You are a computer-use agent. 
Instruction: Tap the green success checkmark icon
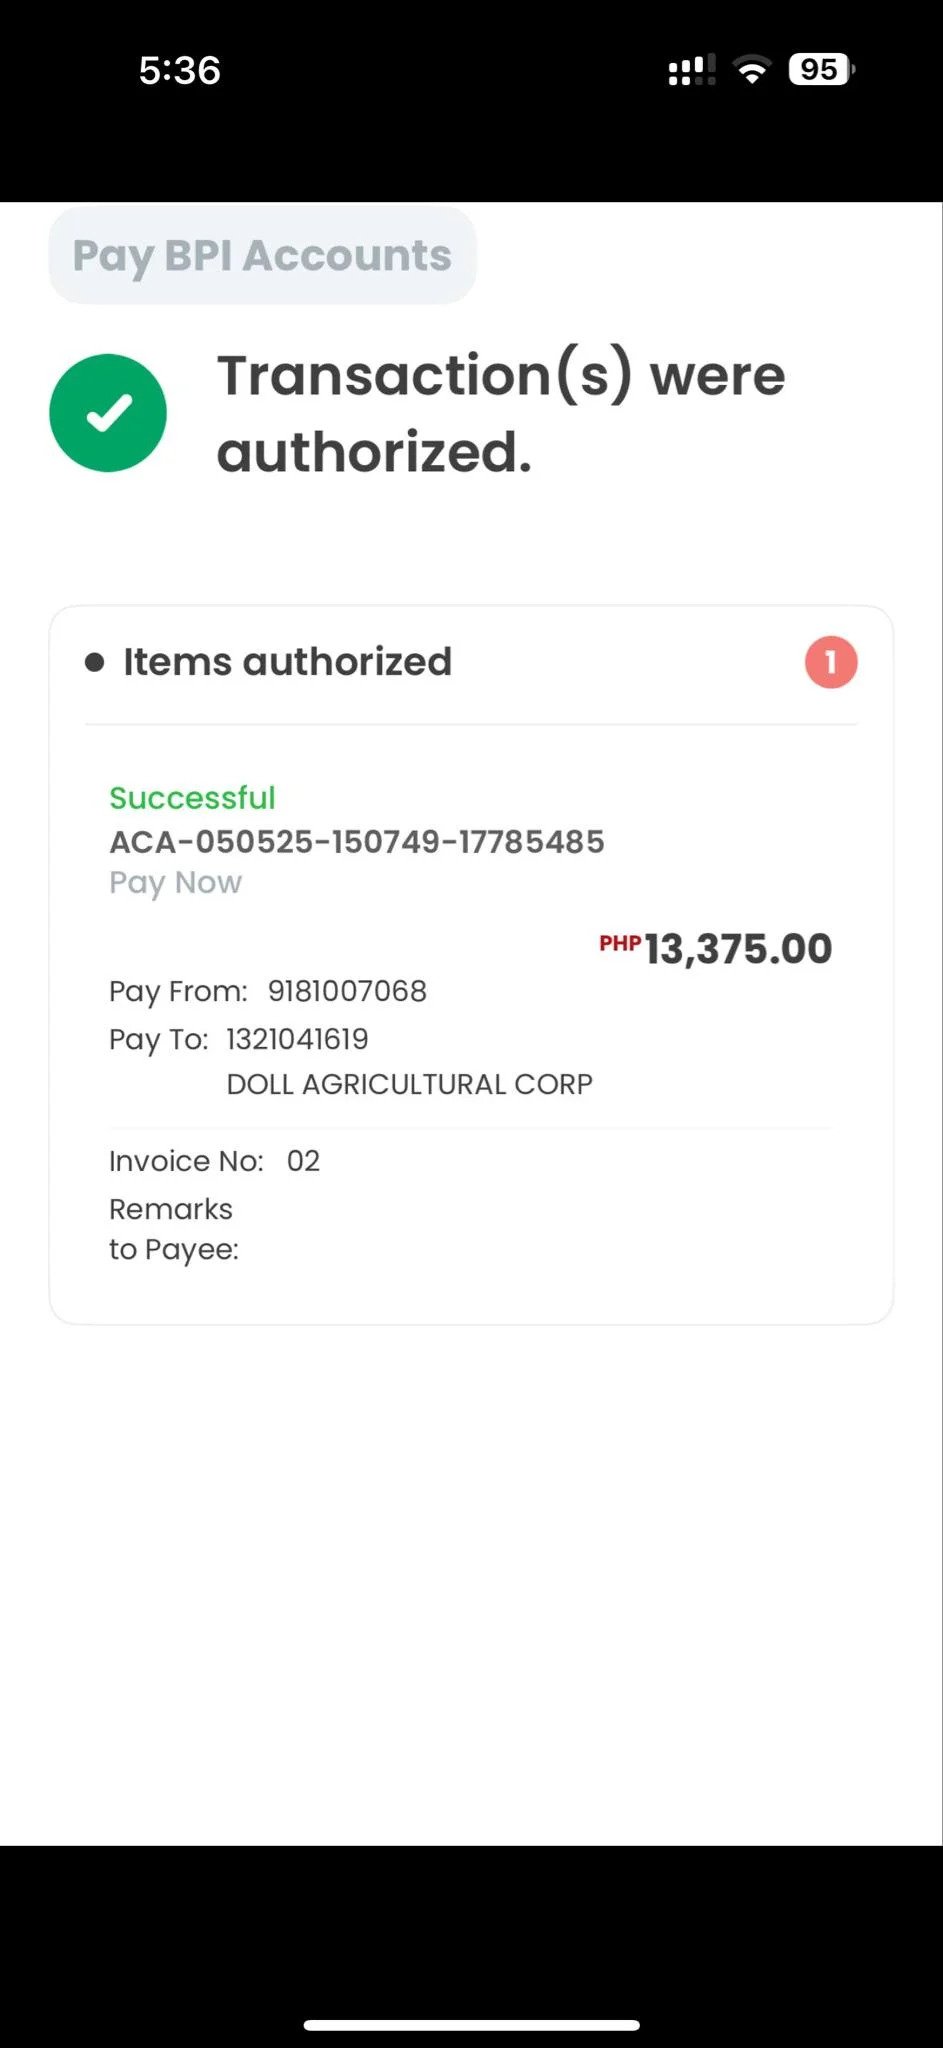coord(108,413)
